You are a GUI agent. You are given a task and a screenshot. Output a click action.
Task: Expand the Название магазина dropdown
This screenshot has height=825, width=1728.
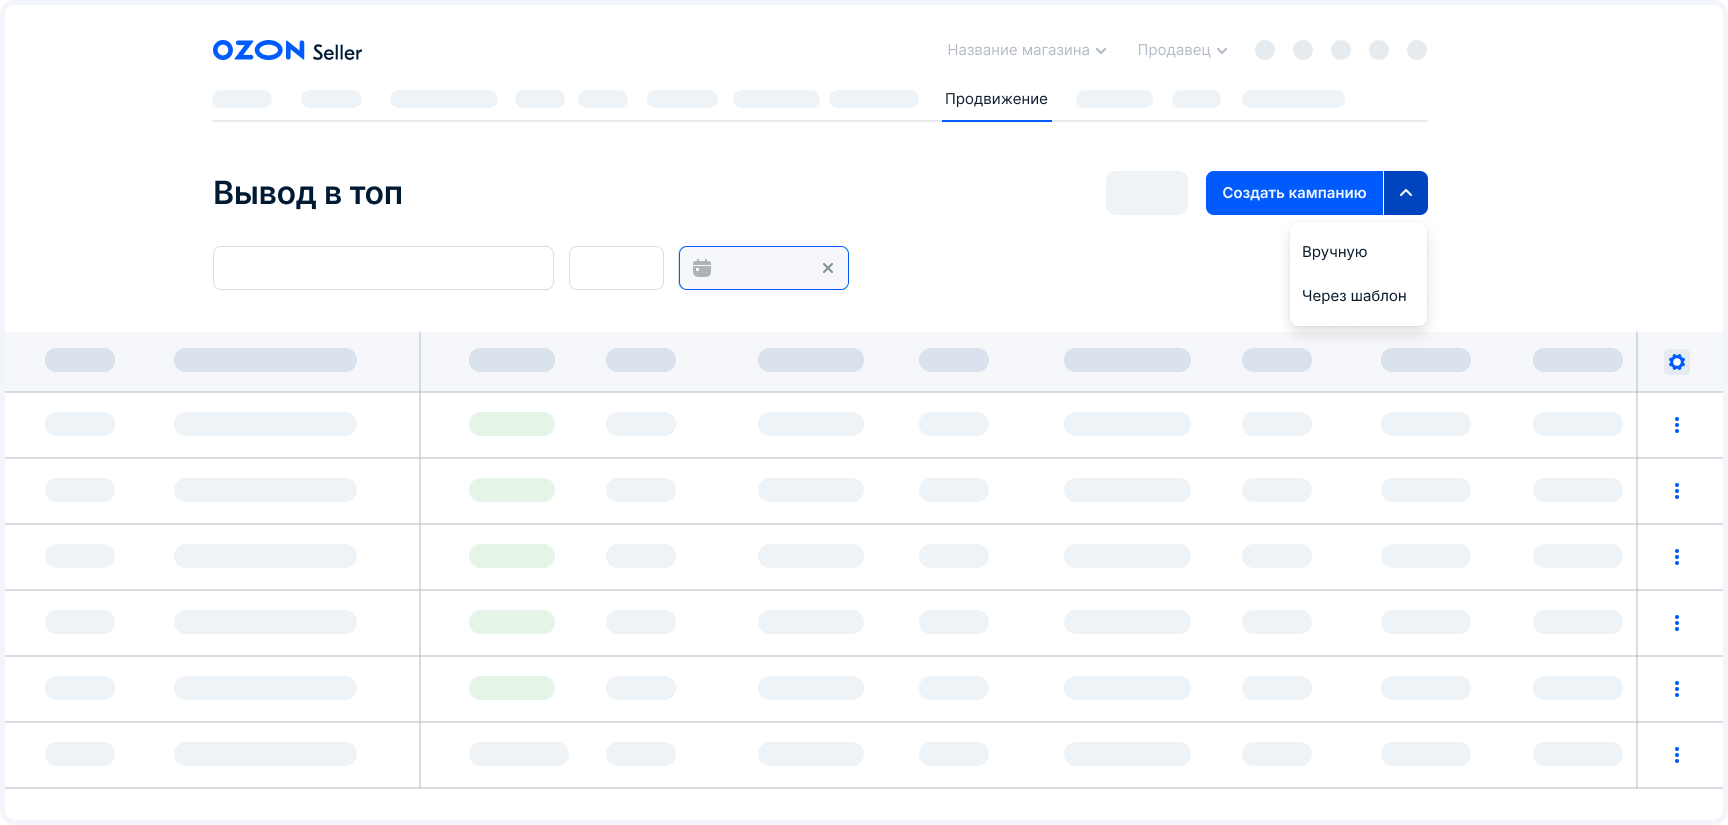[1026, 50]
